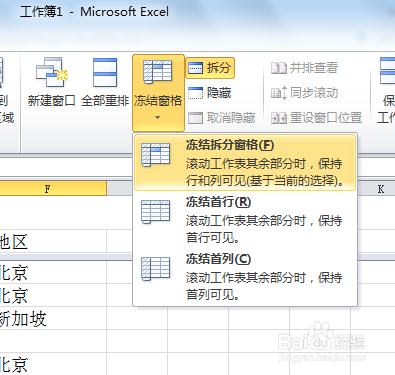The height and width of the screenshot is (375, 395).
Task: Select menu entry 冻结首列(C)
Action: tap(245, 276)
